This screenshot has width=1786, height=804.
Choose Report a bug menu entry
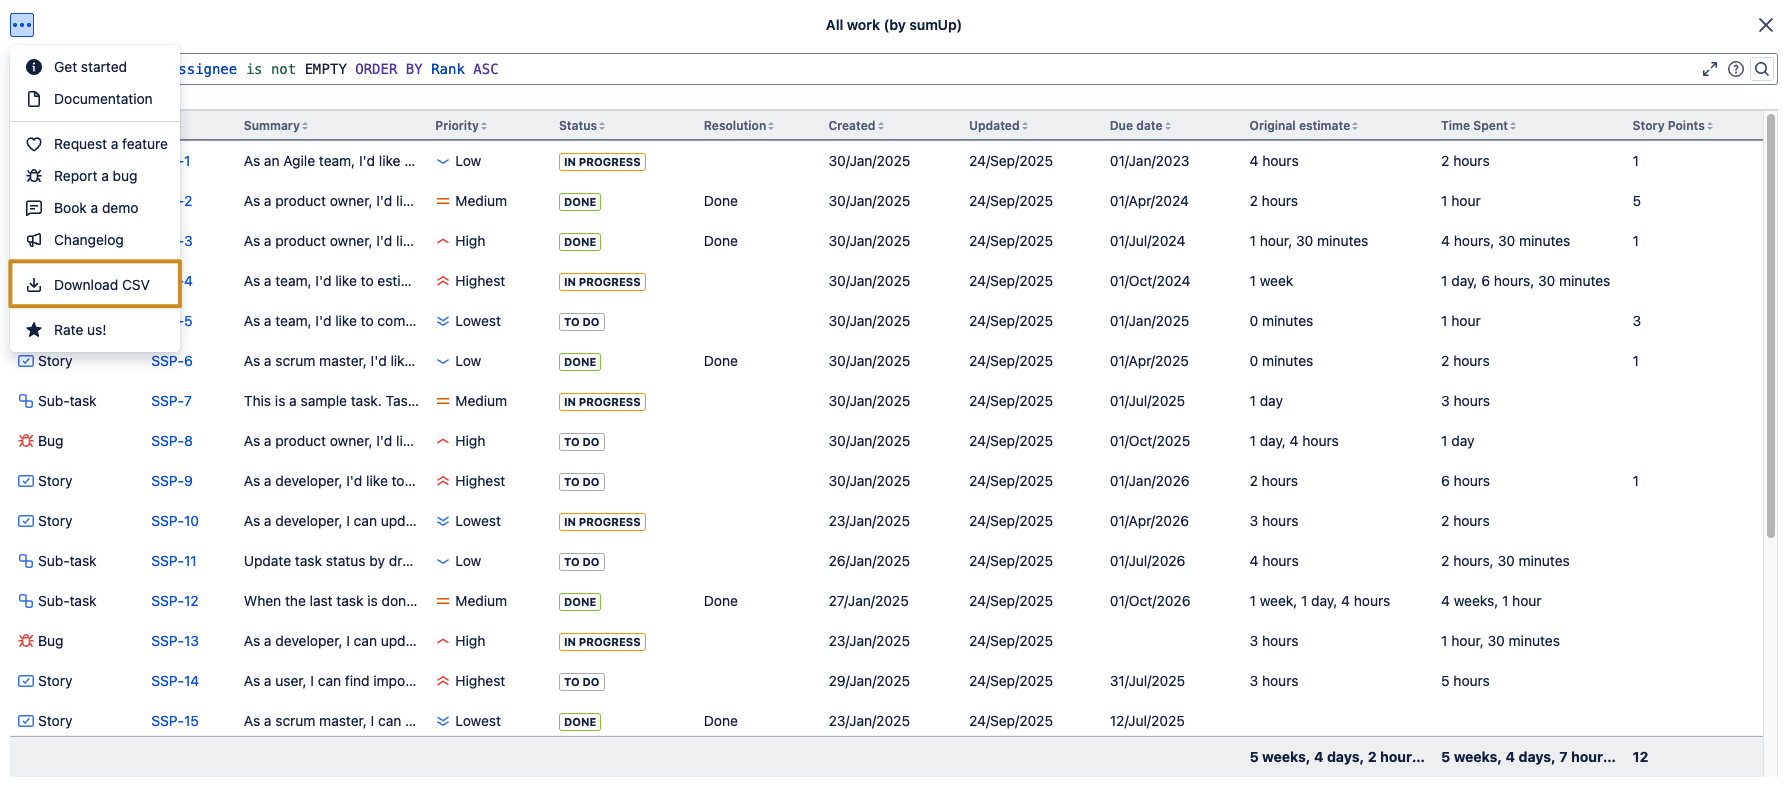pos(95,176)
